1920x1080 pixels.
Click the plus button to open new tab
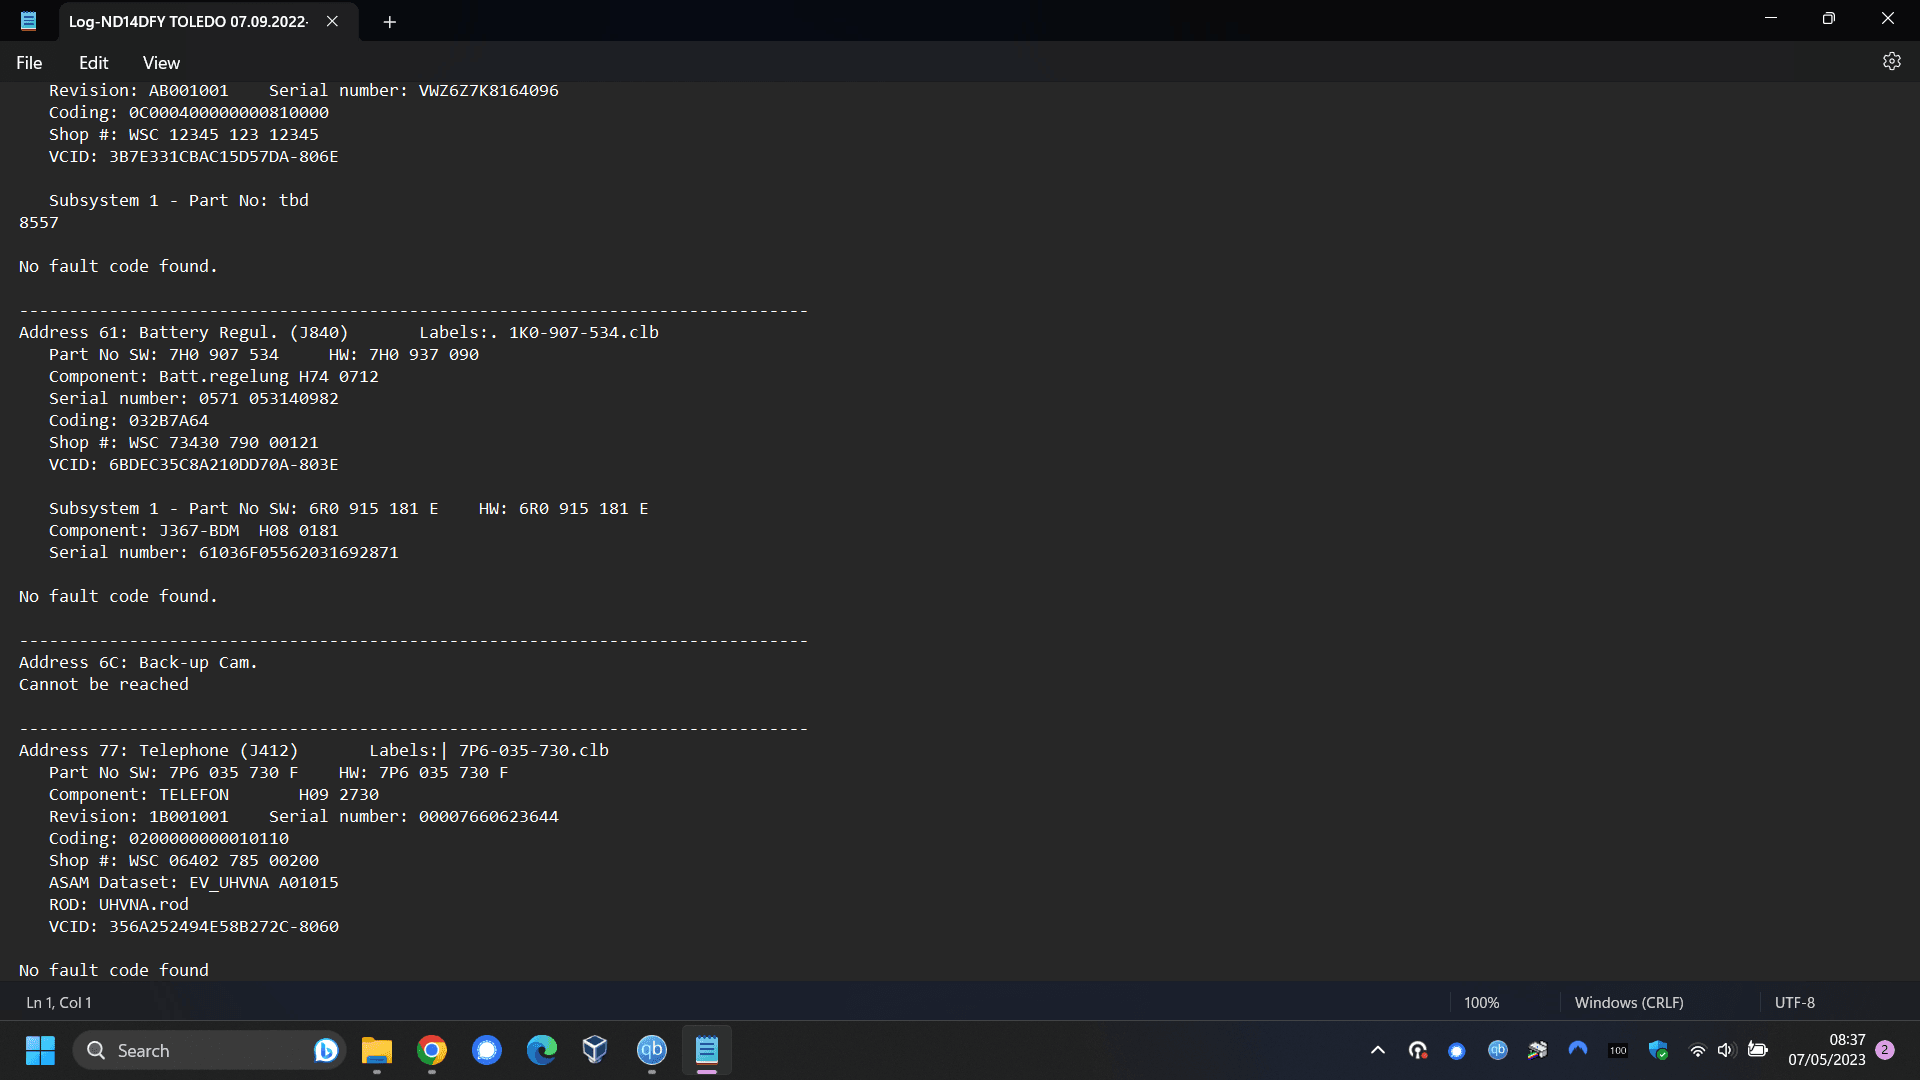point(390,21)
